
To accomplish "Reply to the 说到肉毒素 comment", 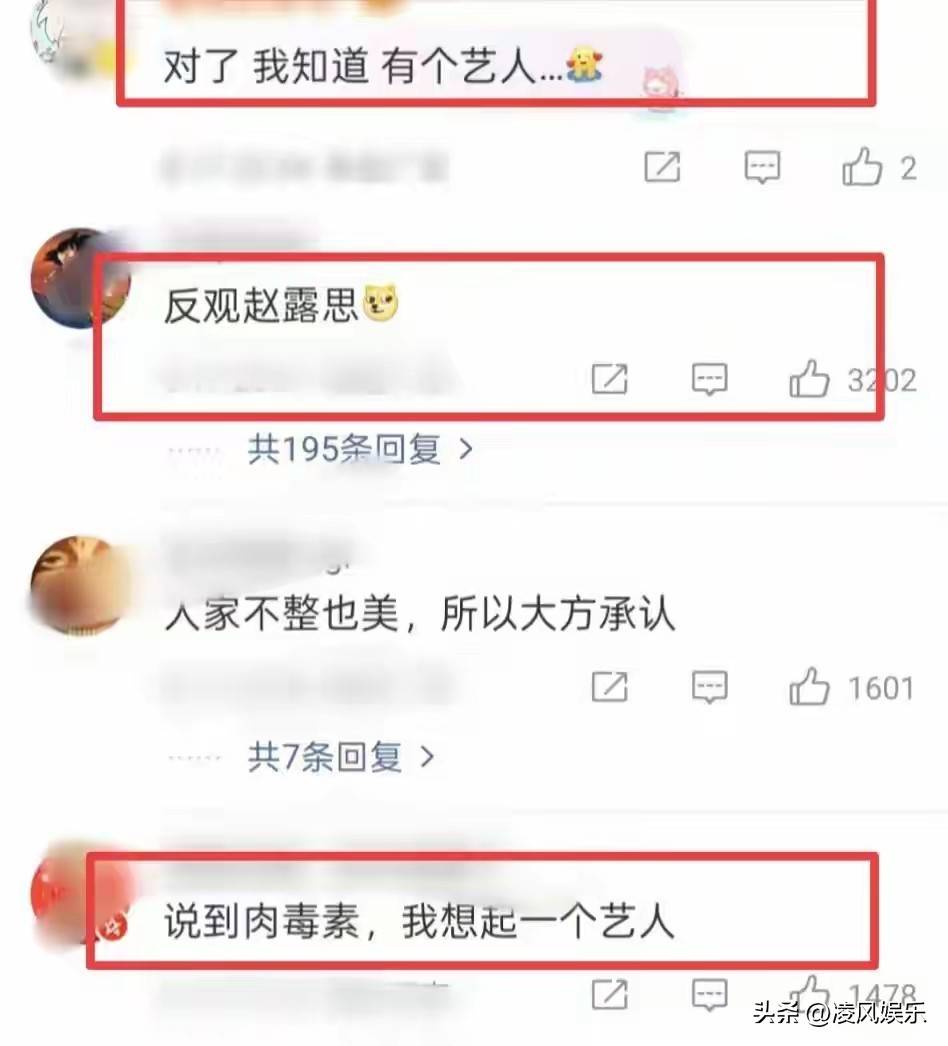I will 709,994.
